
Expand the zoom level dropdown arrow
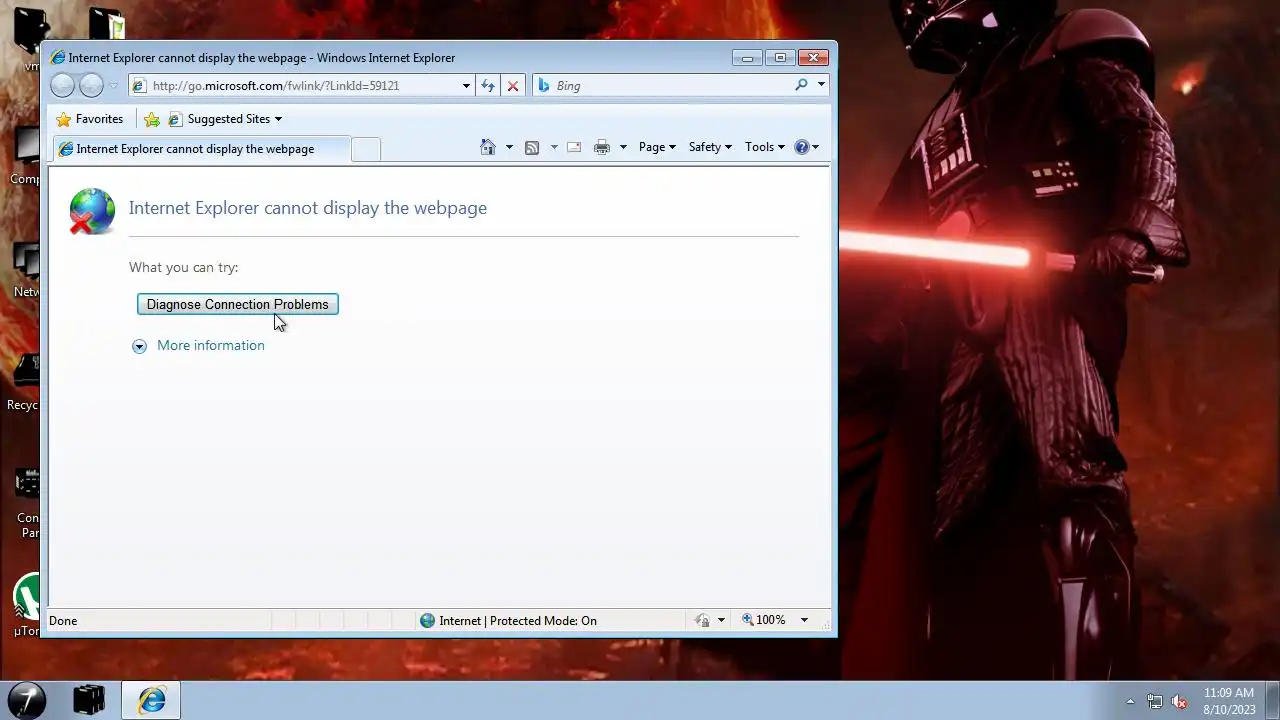pos(804,621)
